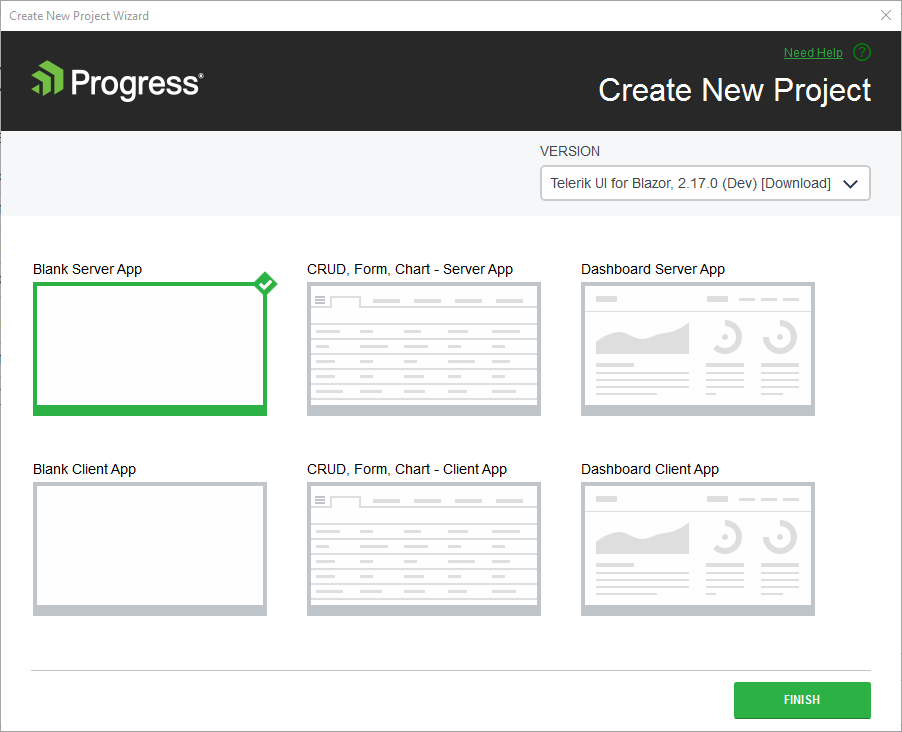Screen dimensions: 902x732
Task: Click the 'Blank Server App' label
Action: point(87,269)
